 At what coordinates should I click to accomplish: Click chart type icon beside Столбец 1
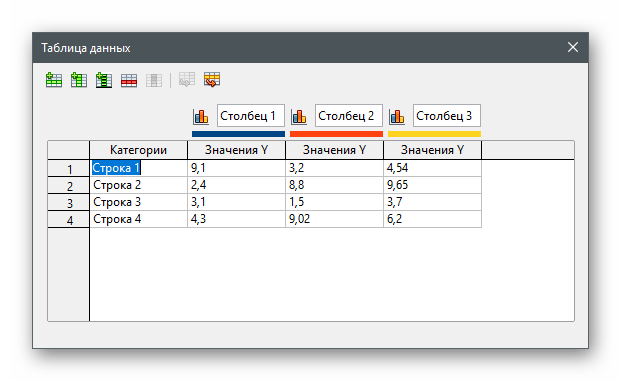point(201,116)
